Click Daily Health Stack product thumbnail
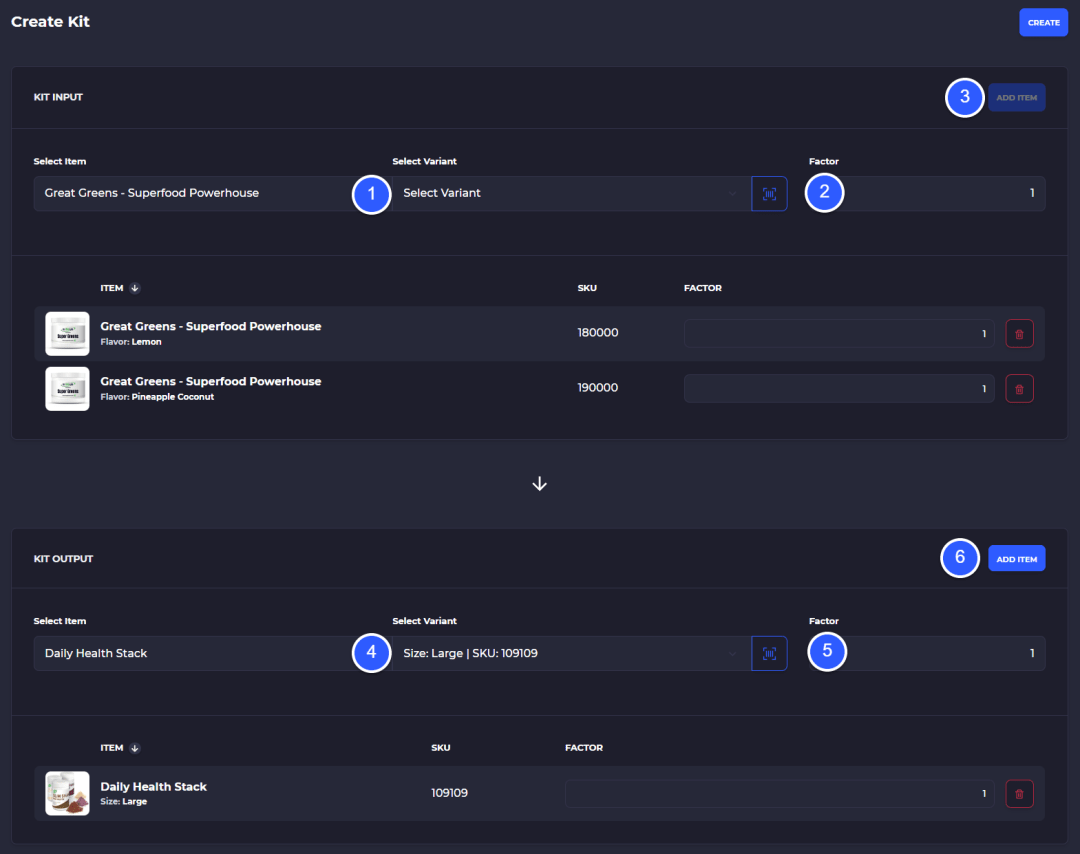 coord(68,793)
